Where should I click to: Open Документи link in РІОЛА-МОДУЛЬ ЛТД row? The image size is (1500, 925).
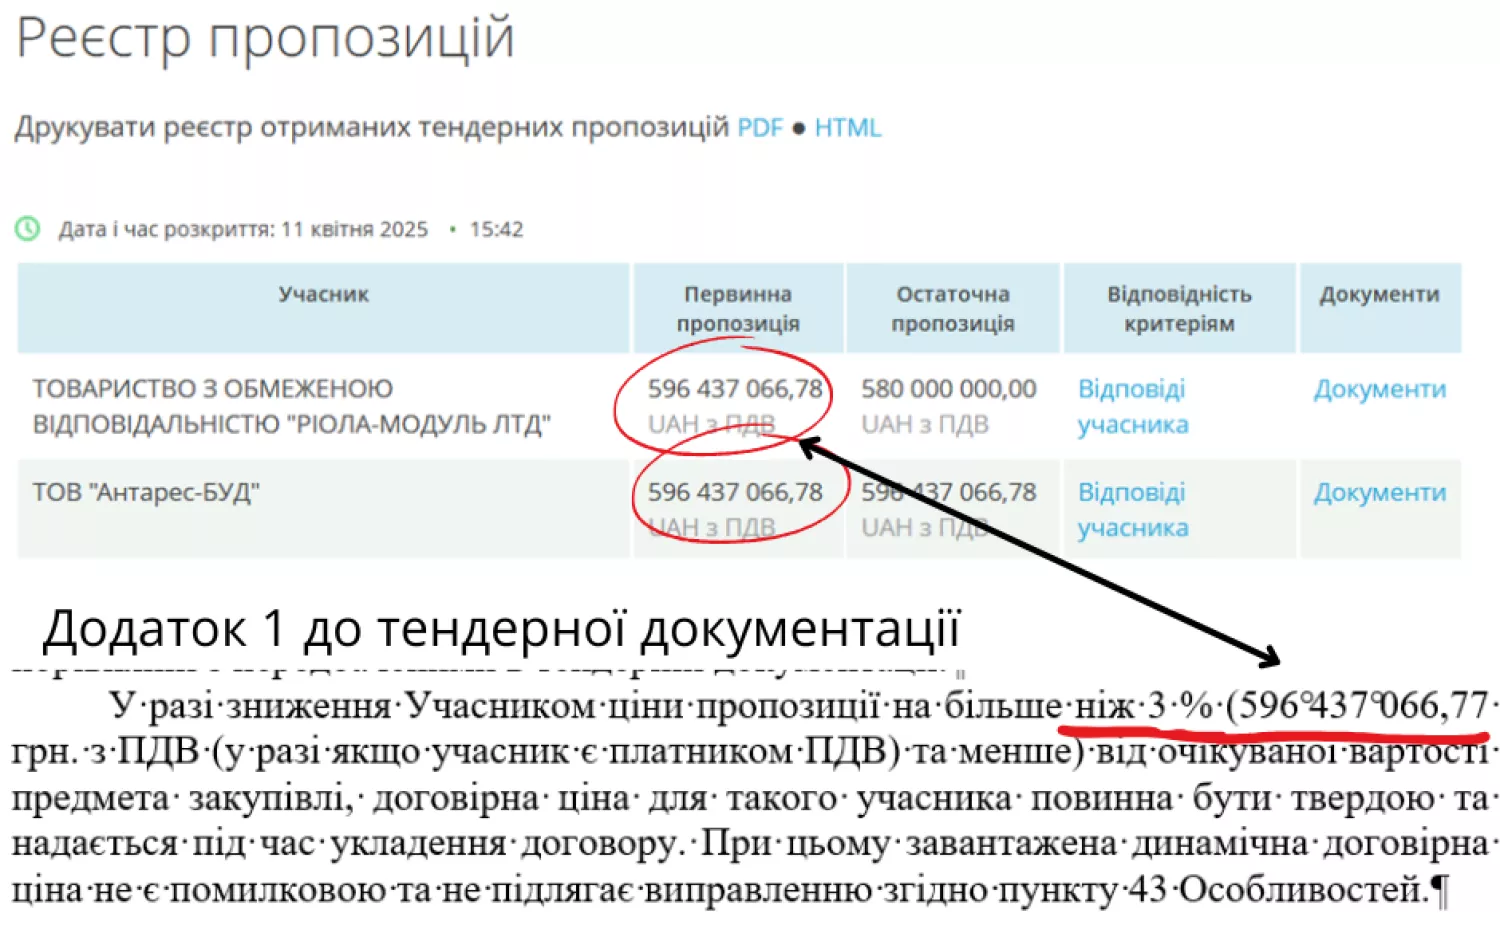[1379, 389]
